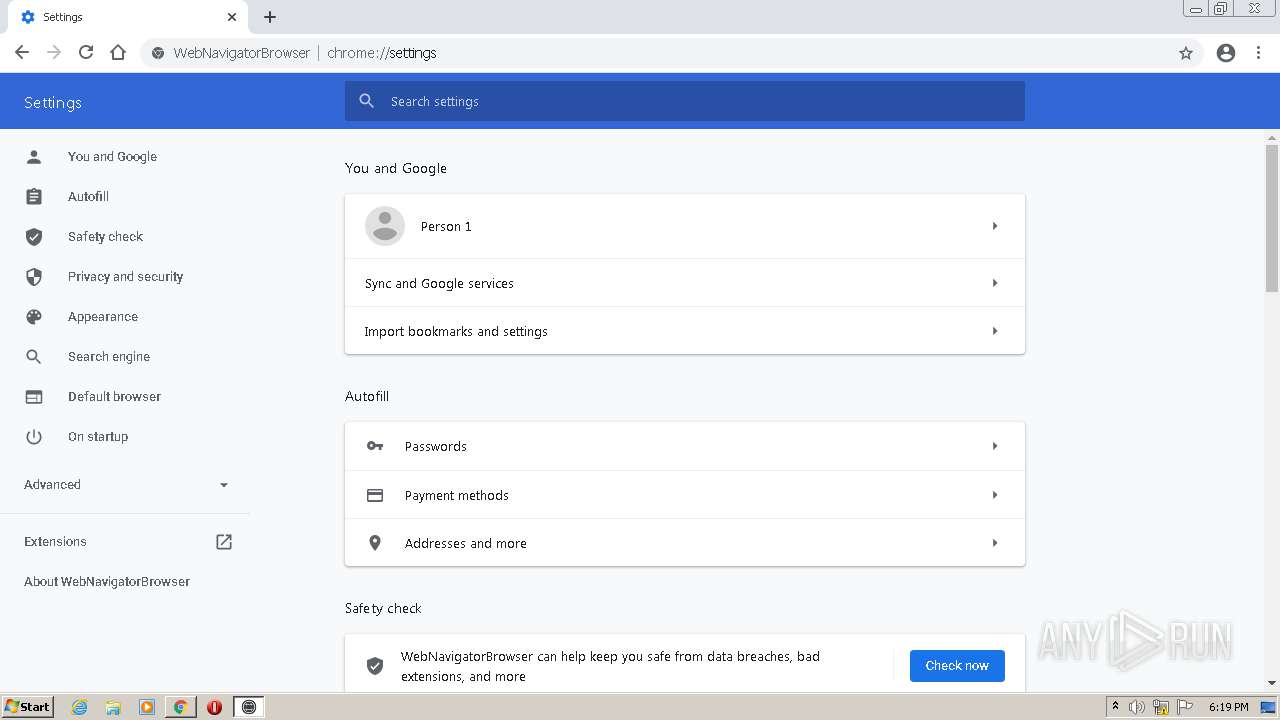This screenshot has height=720, width=1280.
Task: Click the volume icon in system tray
Action: click(x=1137, y=707)
